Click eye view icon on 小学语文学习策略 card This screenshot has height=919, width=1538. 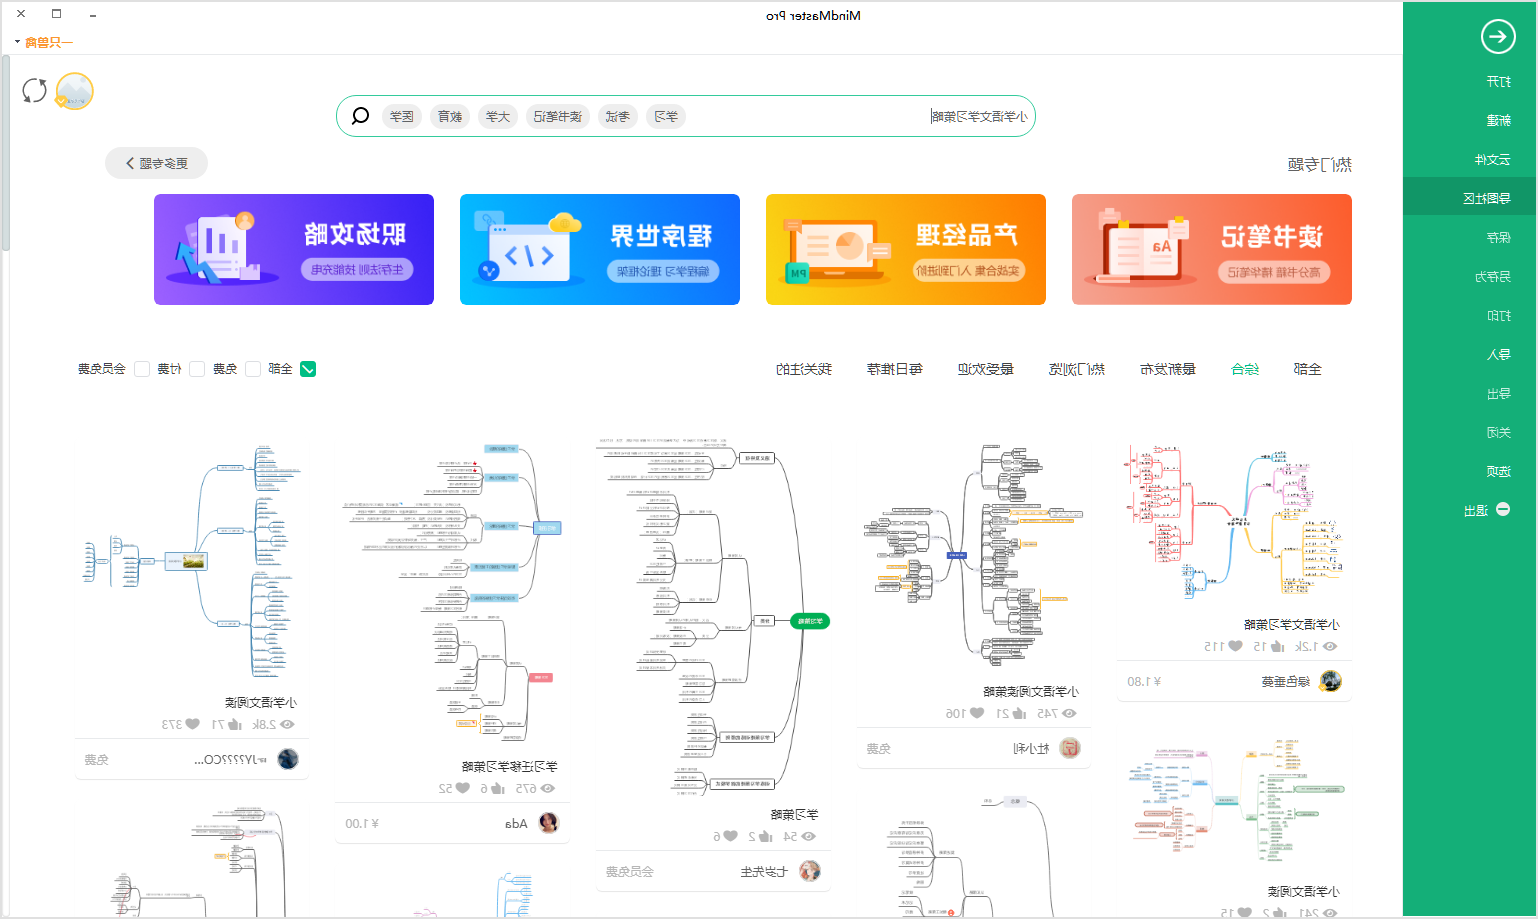(x=1330, y=647)
